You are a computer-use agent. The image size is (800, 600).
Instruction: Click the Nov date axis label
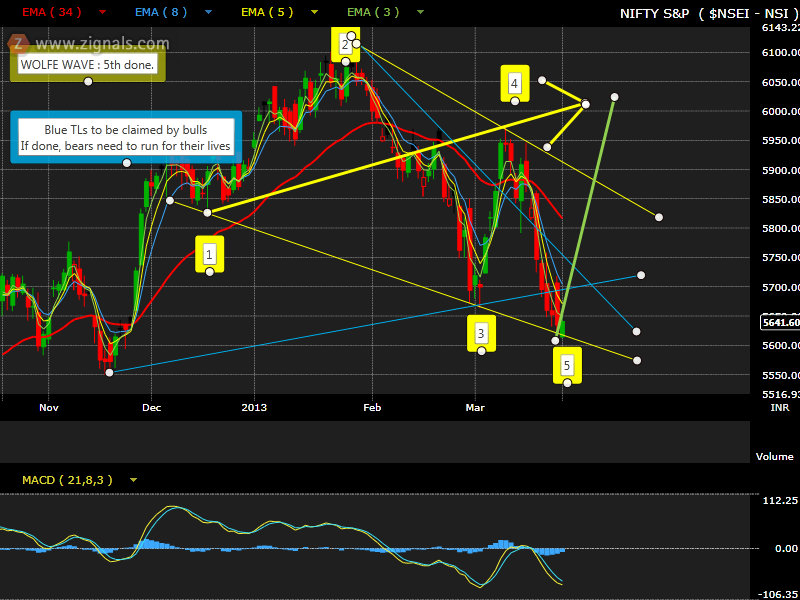(x=48, y=408)
